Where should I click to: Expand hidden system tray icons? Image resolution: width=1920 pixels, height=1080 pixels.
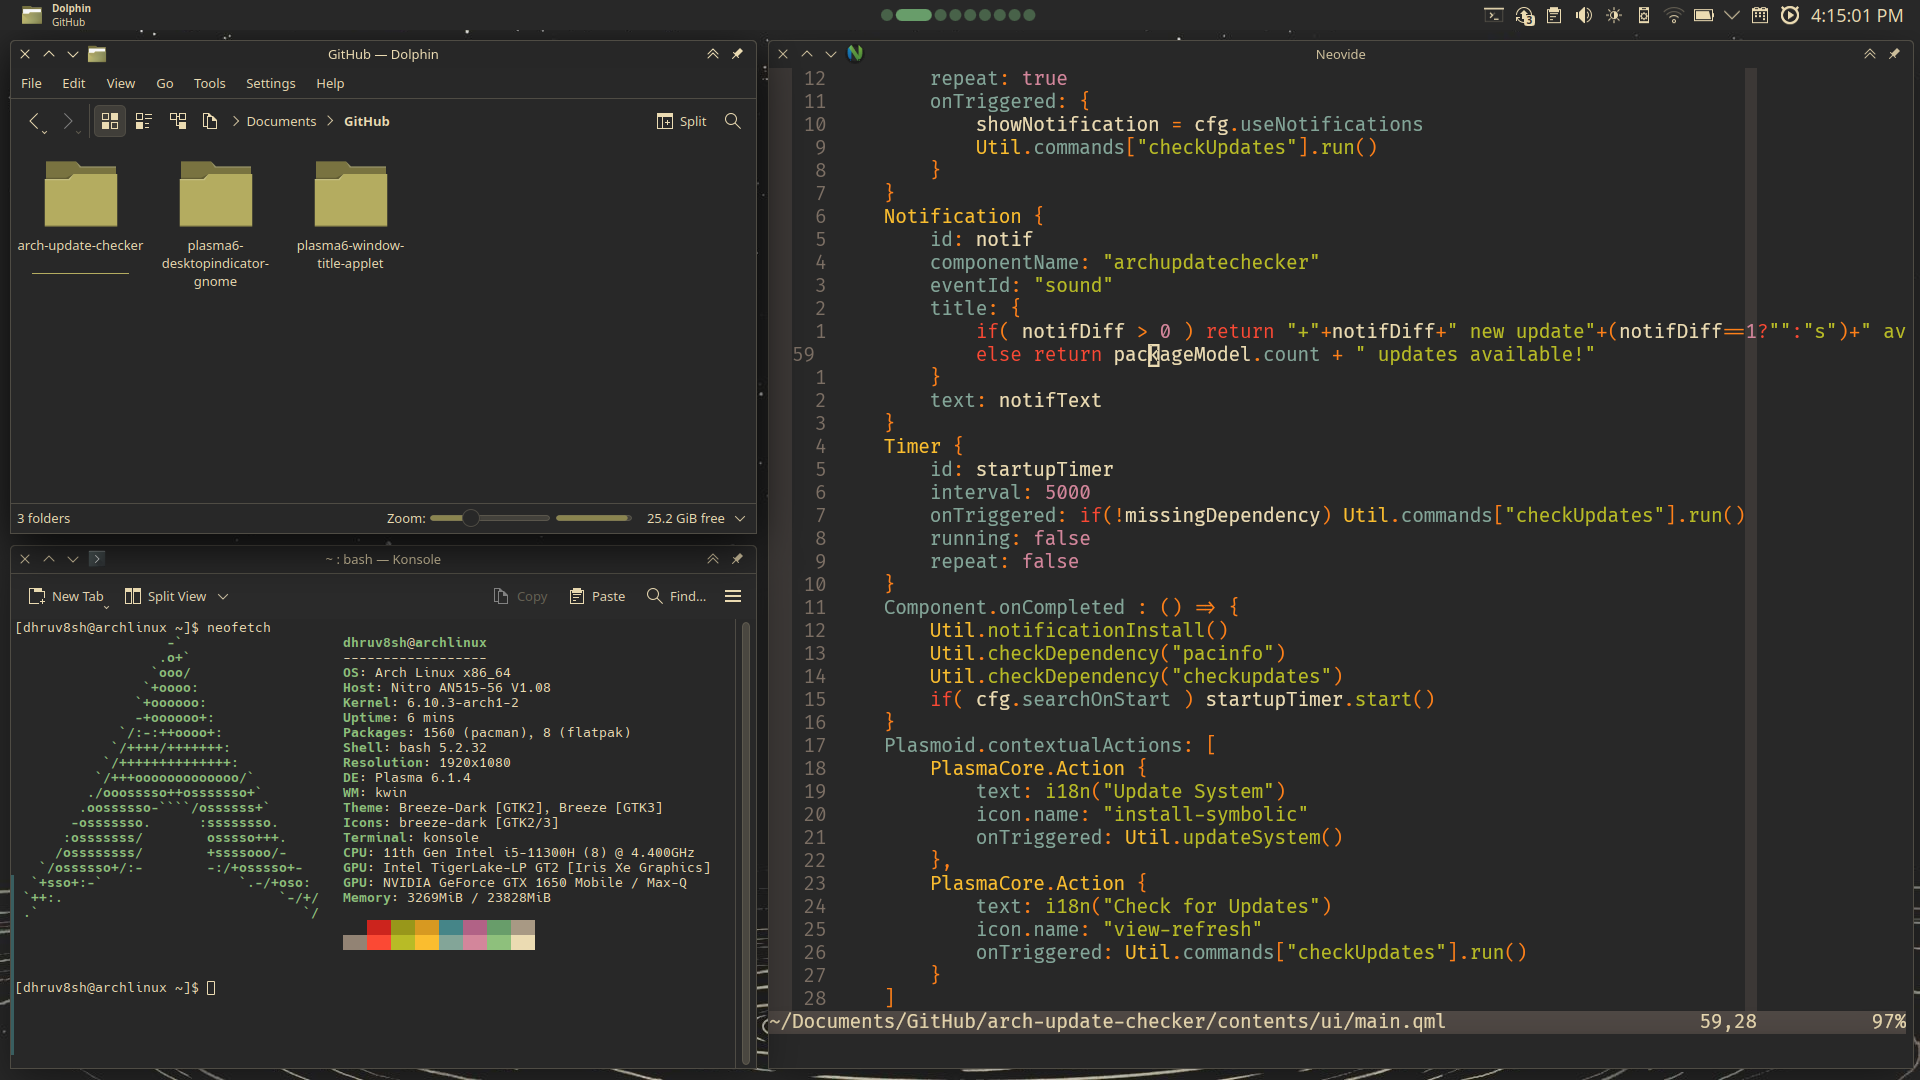pos(1733,16)
